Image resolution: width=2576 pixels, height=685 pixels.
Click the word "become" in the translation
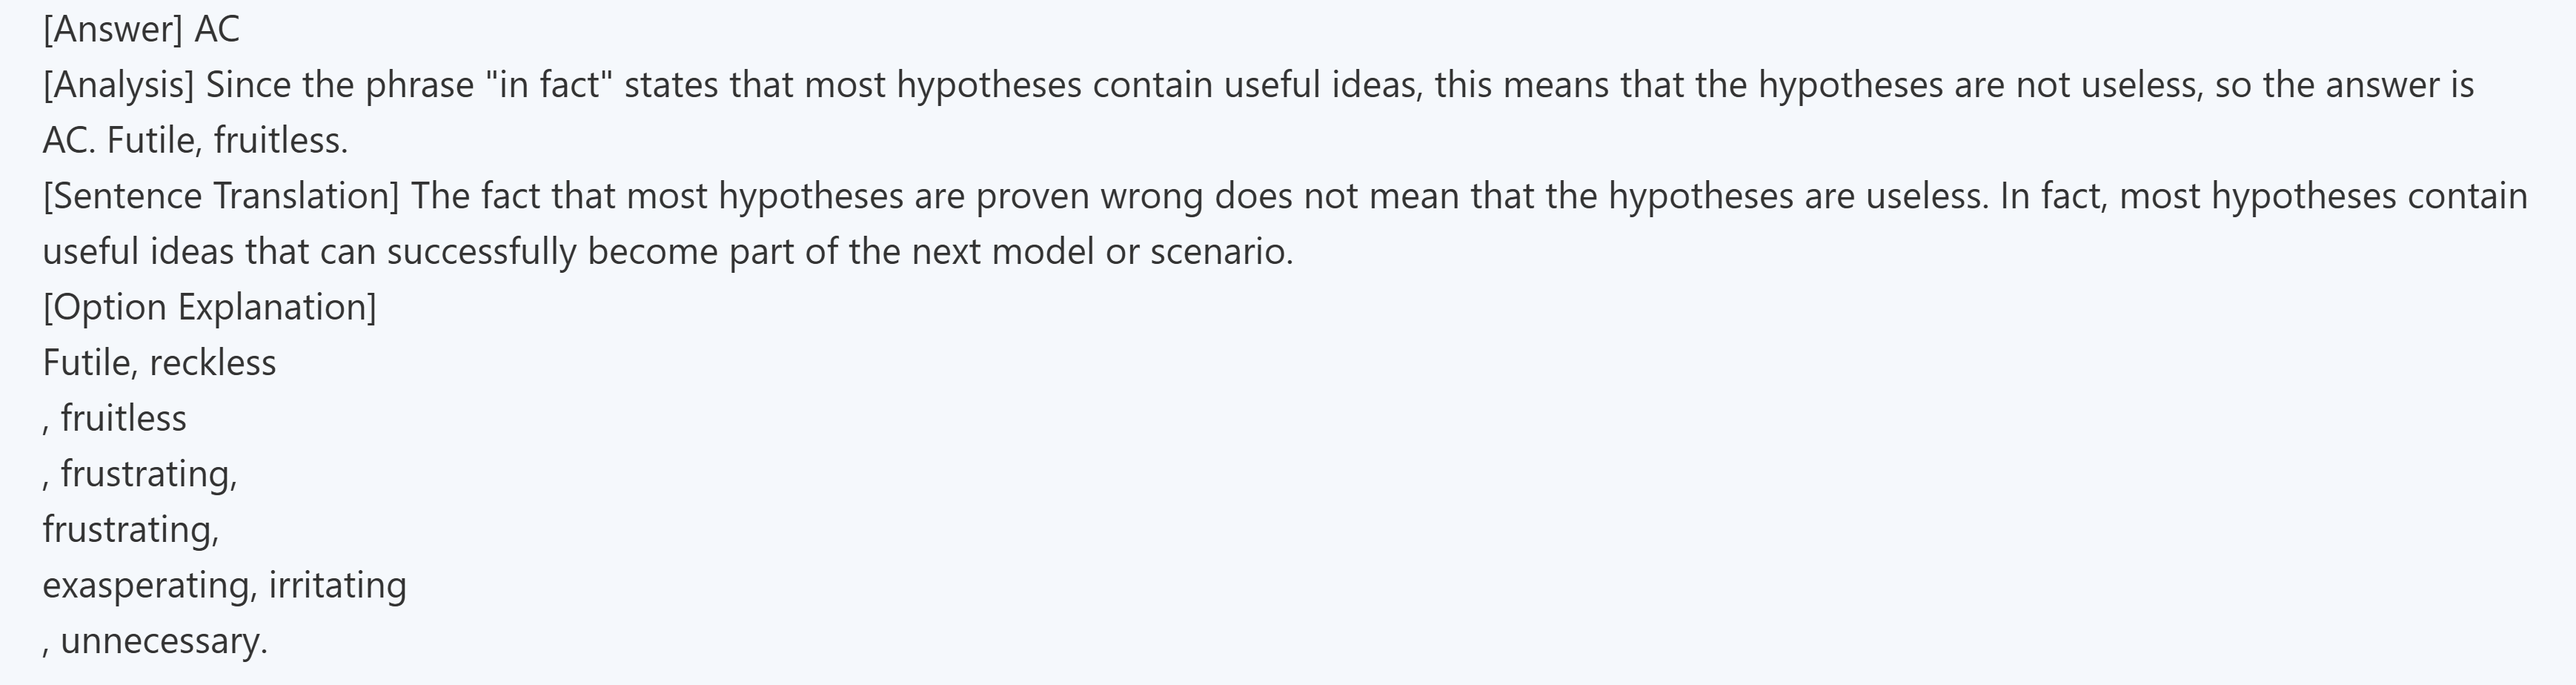coord(652,251)
